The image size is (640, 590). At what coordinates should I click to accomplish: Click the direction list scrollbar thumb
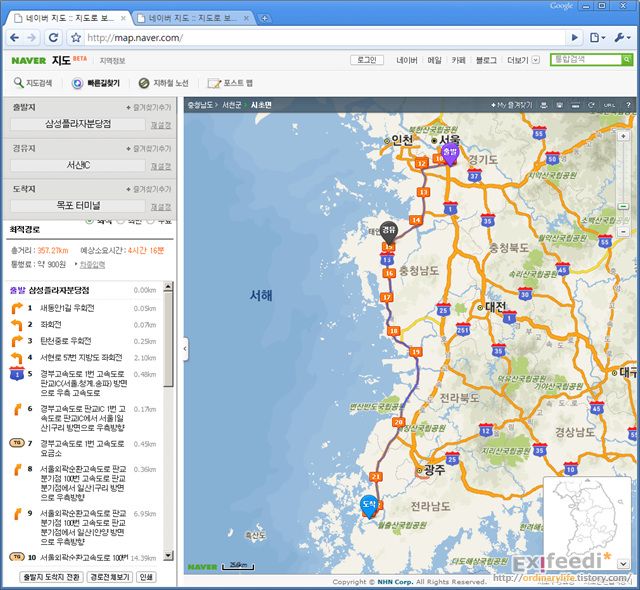[x=169, y=339]
